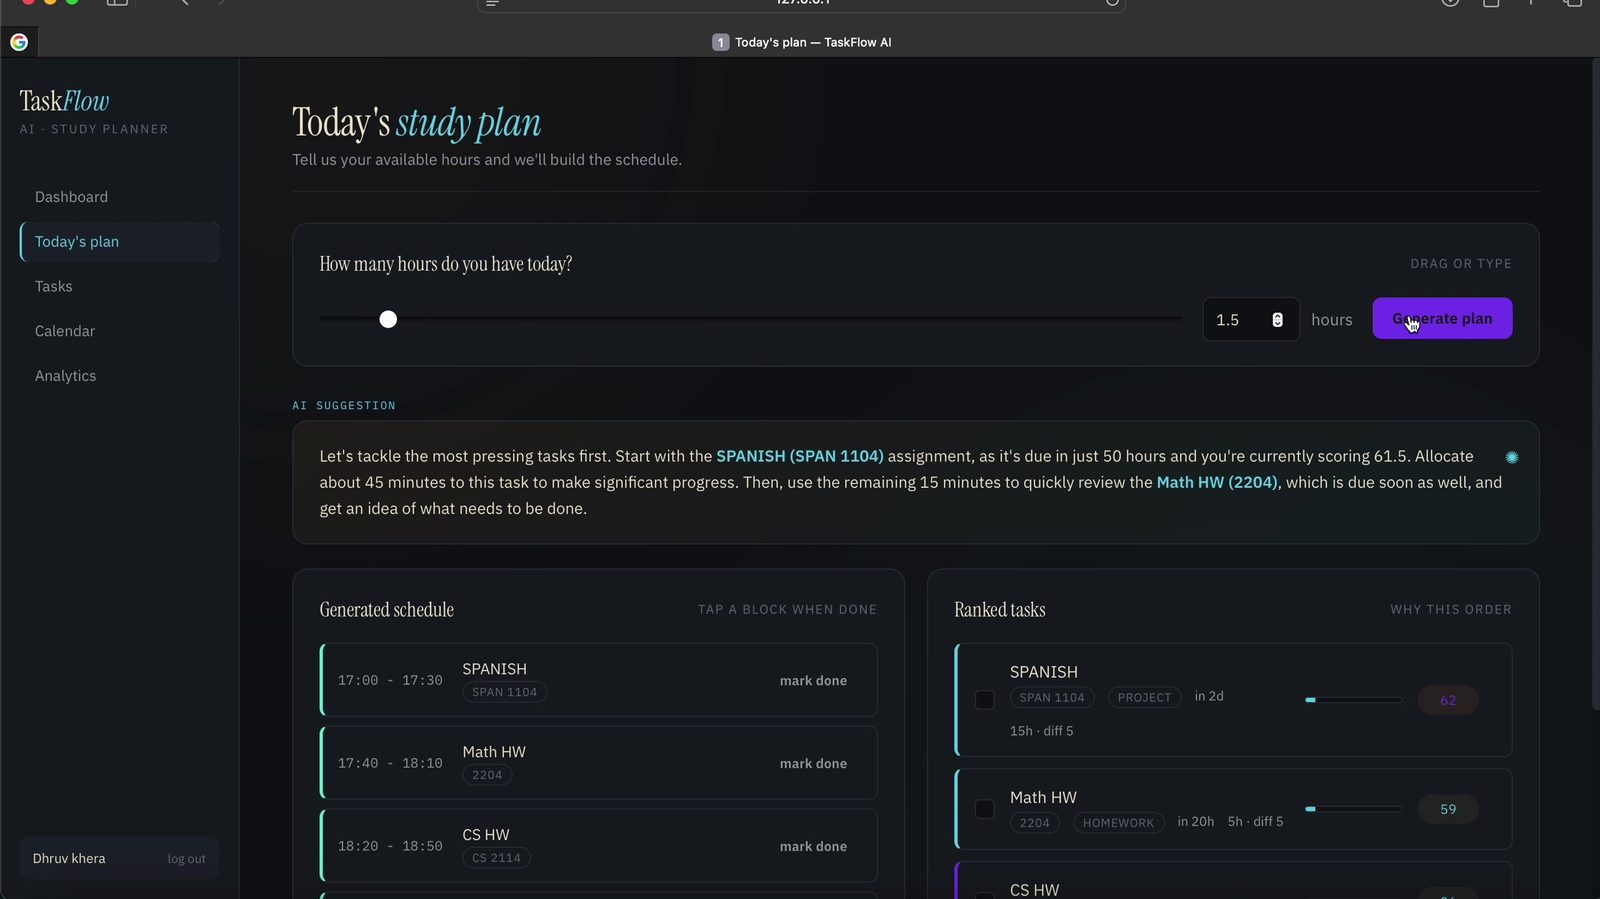Click the Math HW (2204) link in suggestion
Viewport: 1600px width, 899px height.
[1217, 482]
